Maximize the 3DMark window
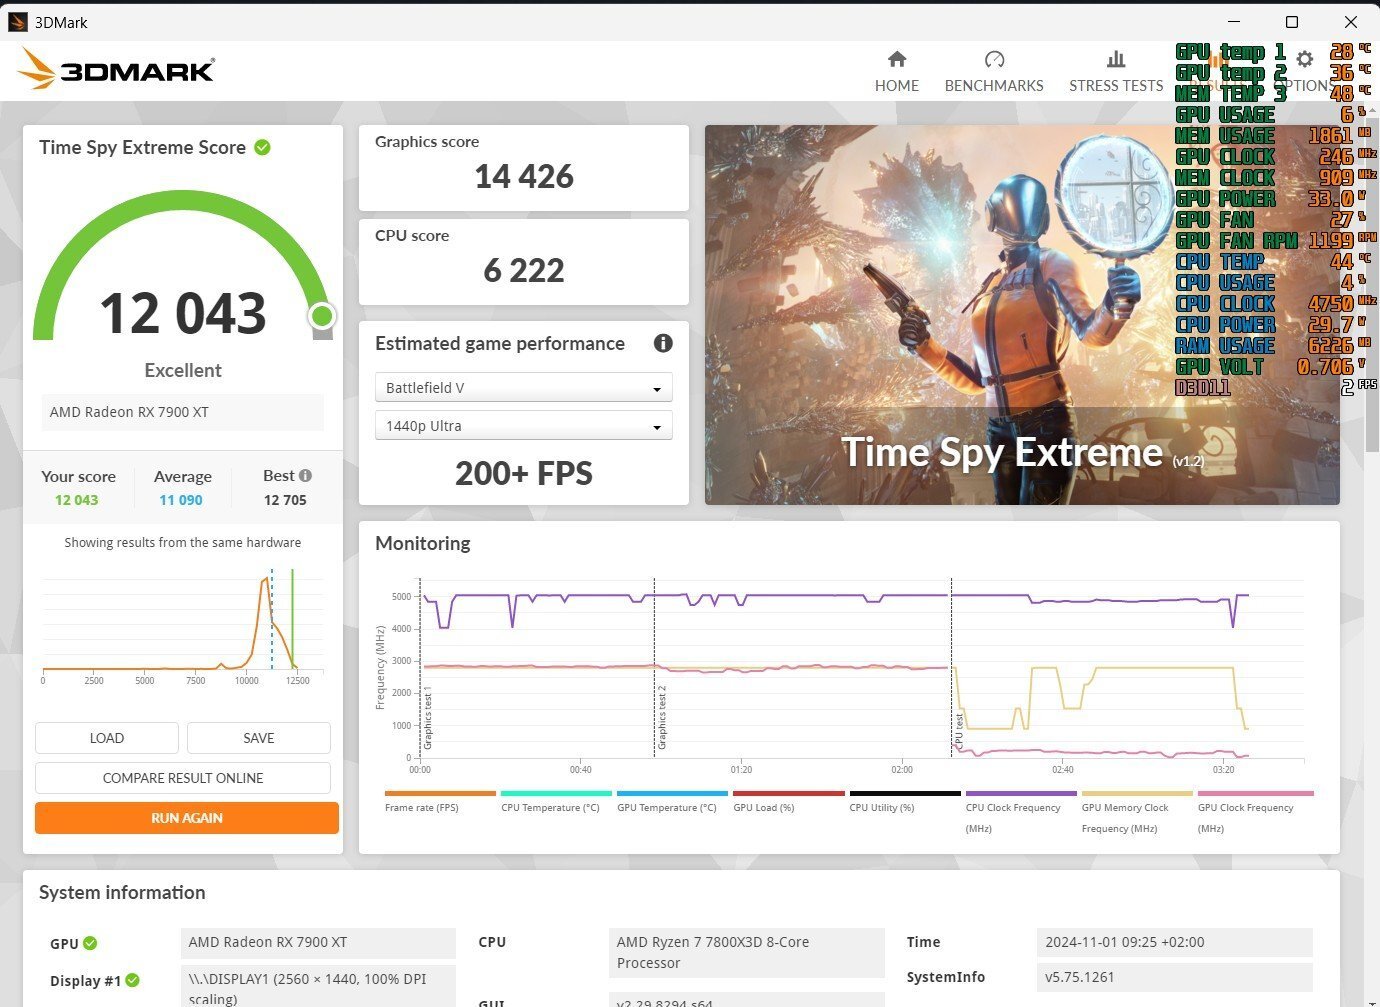This screenshot has width=1380, height=1007. tap(1291, 22)
